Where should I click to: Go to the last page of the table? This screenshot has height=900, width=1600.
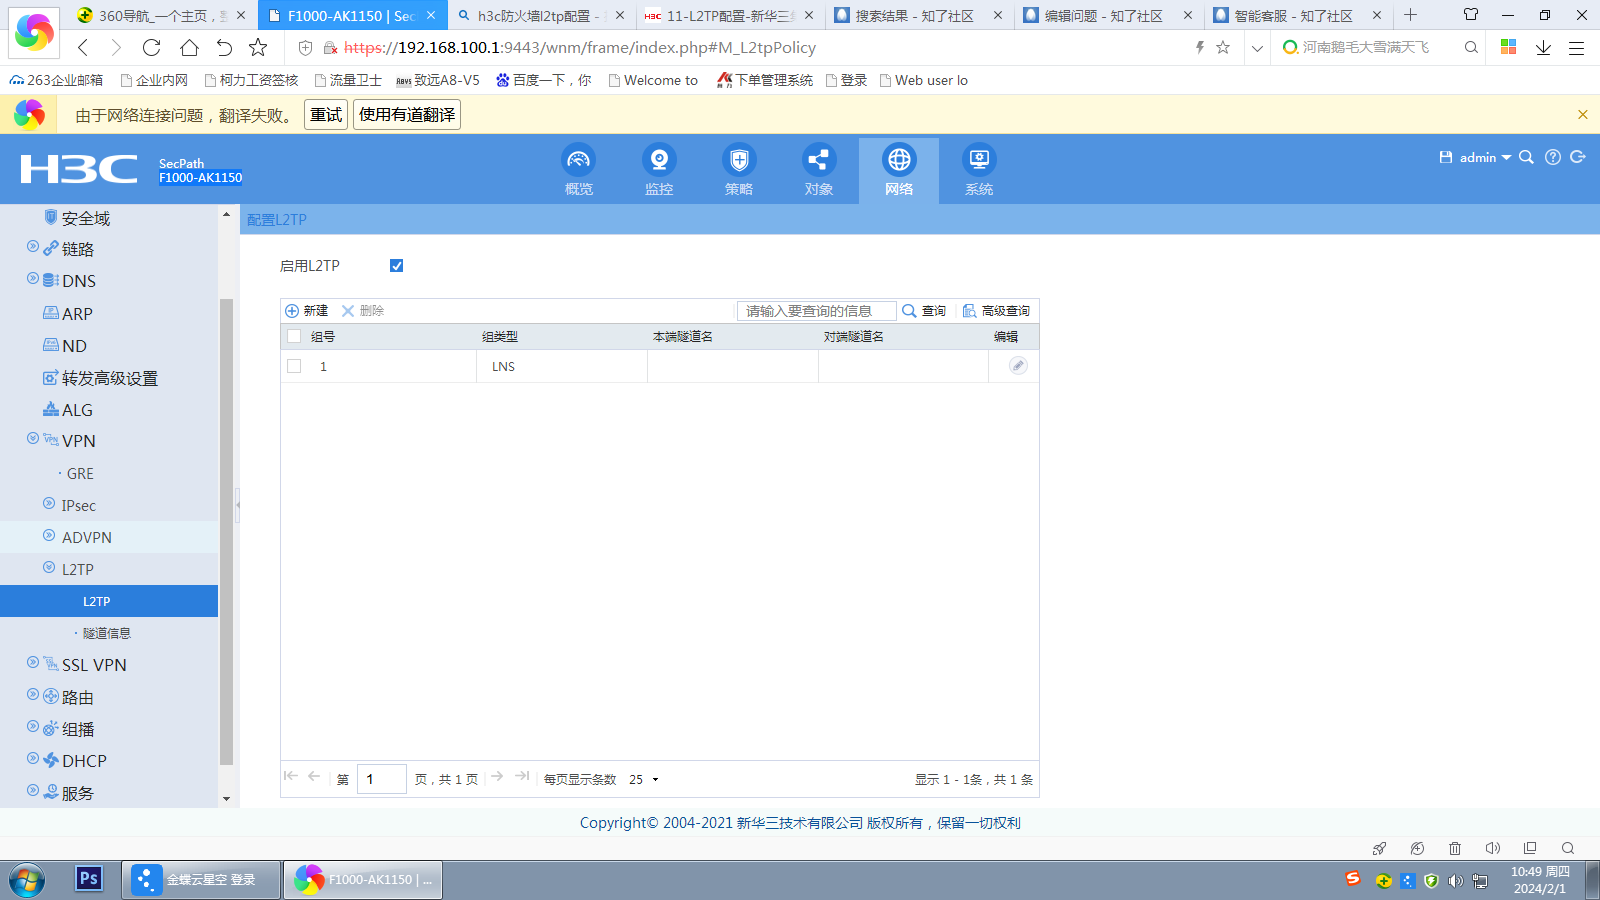pyautogui.click(x=522, y=776)
